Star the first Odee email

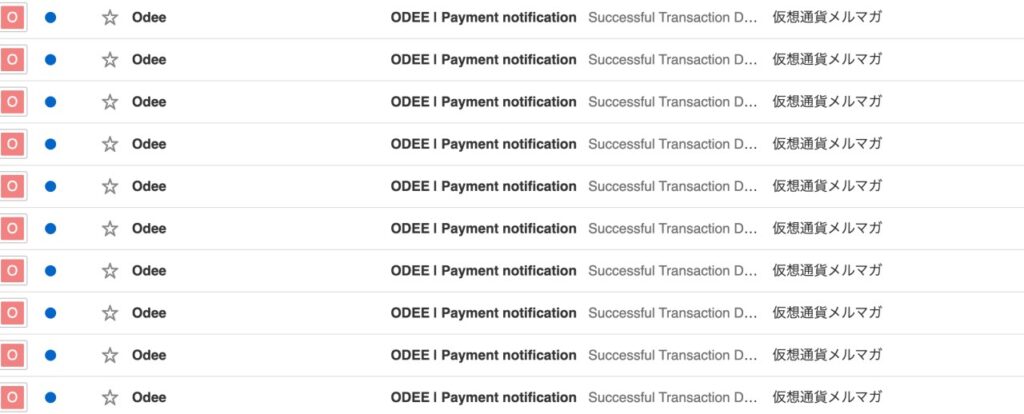click(110, 18)
